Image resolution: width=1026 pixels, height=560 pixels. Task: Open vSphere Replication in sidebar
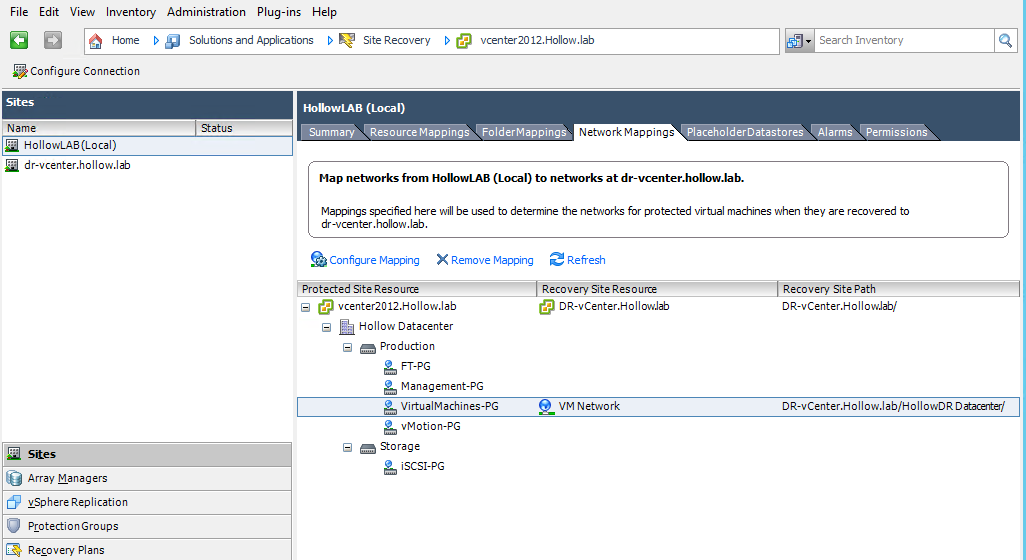(x=77, y=502)
